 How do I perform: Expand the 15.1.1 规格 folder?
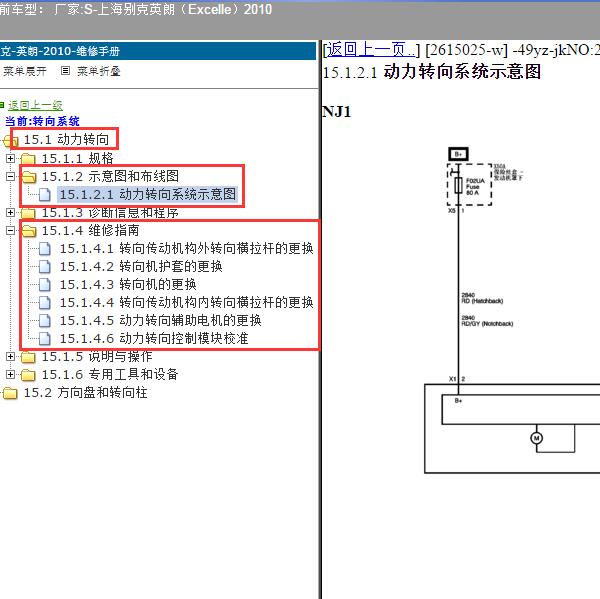[x=10, y=158]
